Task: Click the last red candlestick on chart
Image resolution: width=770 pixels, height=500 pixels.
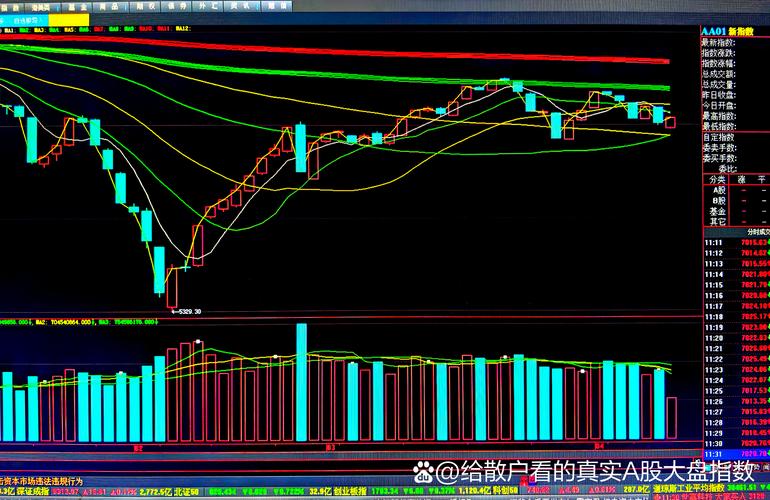Action: click(670, 122)
